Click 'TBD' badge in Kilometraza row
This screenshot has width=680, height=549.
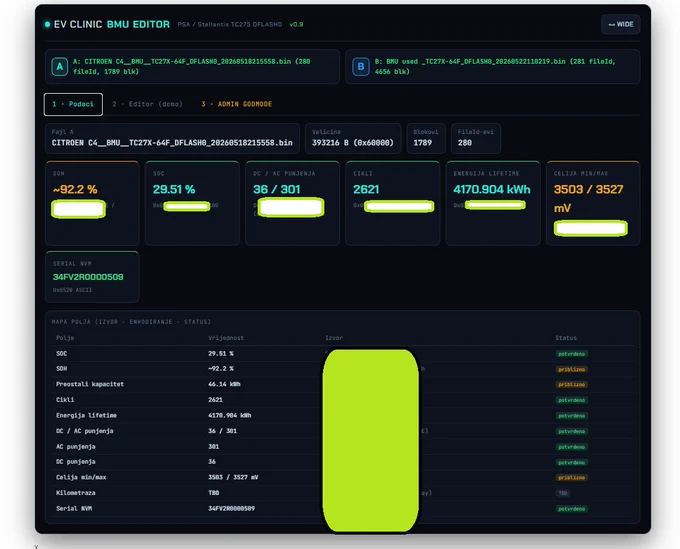pyautogui.click(x=562, y=493)
